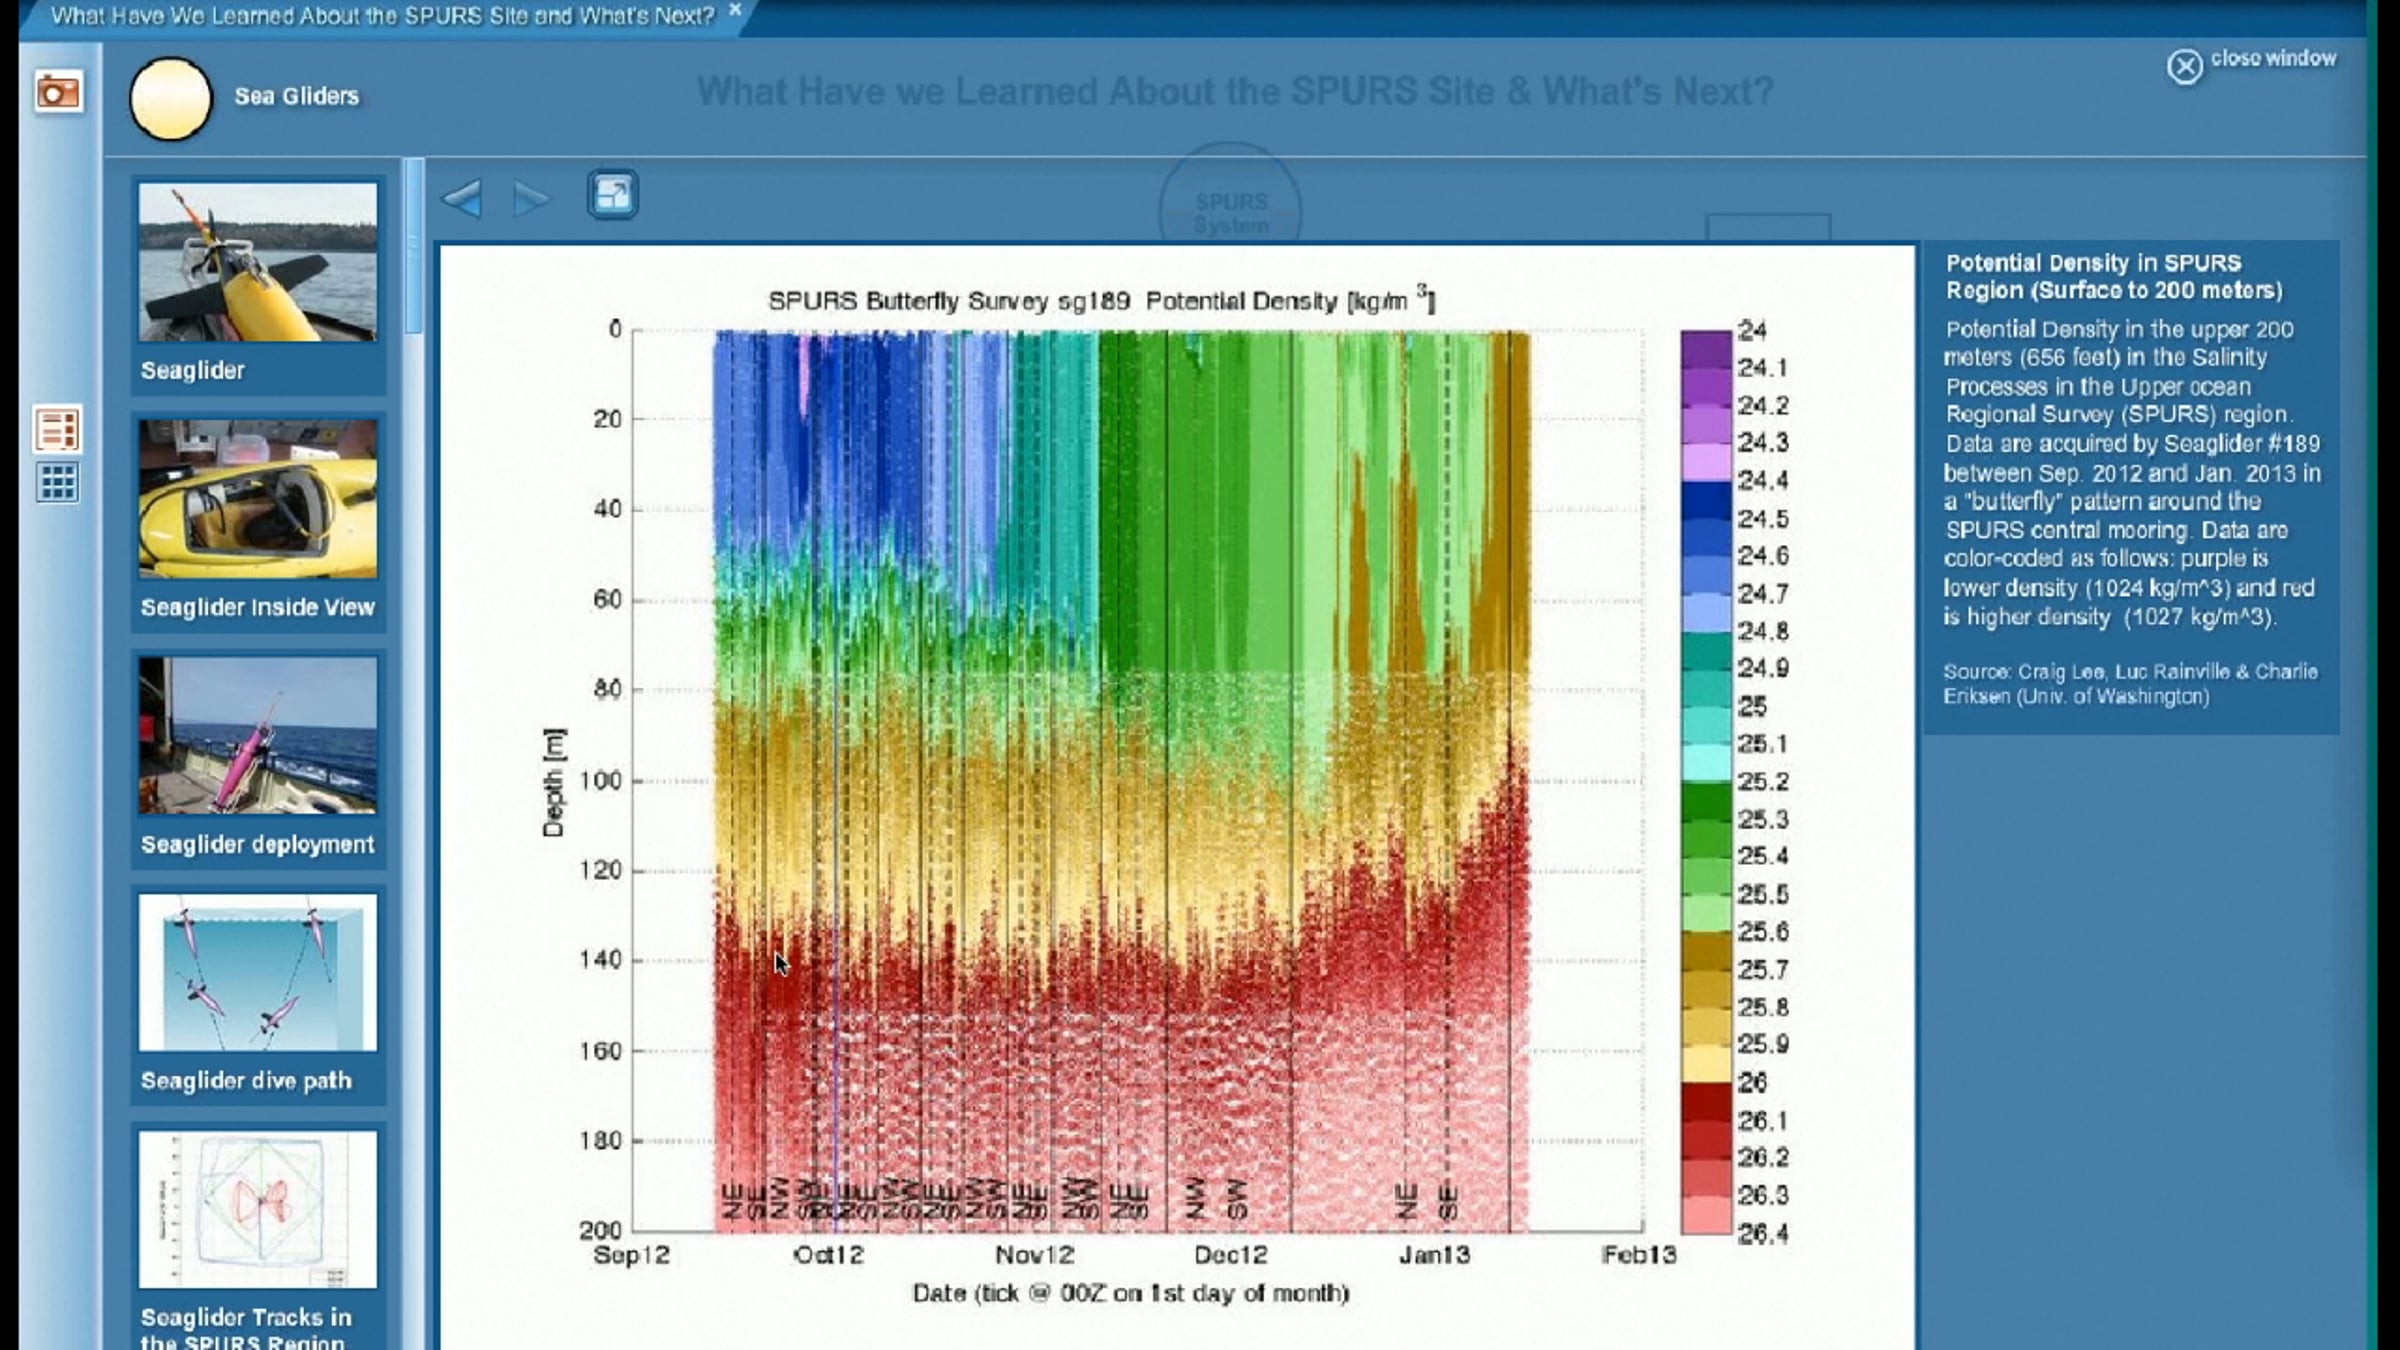2400x1350 pixels.
Task: Go to next image arrow
Action: (530, 199)
